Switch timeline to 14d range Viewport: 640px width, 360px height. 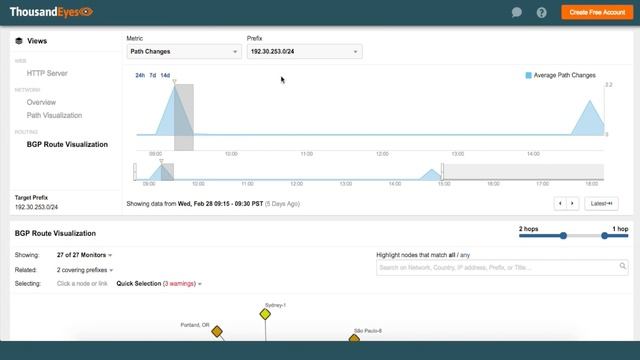coord(165,76)
